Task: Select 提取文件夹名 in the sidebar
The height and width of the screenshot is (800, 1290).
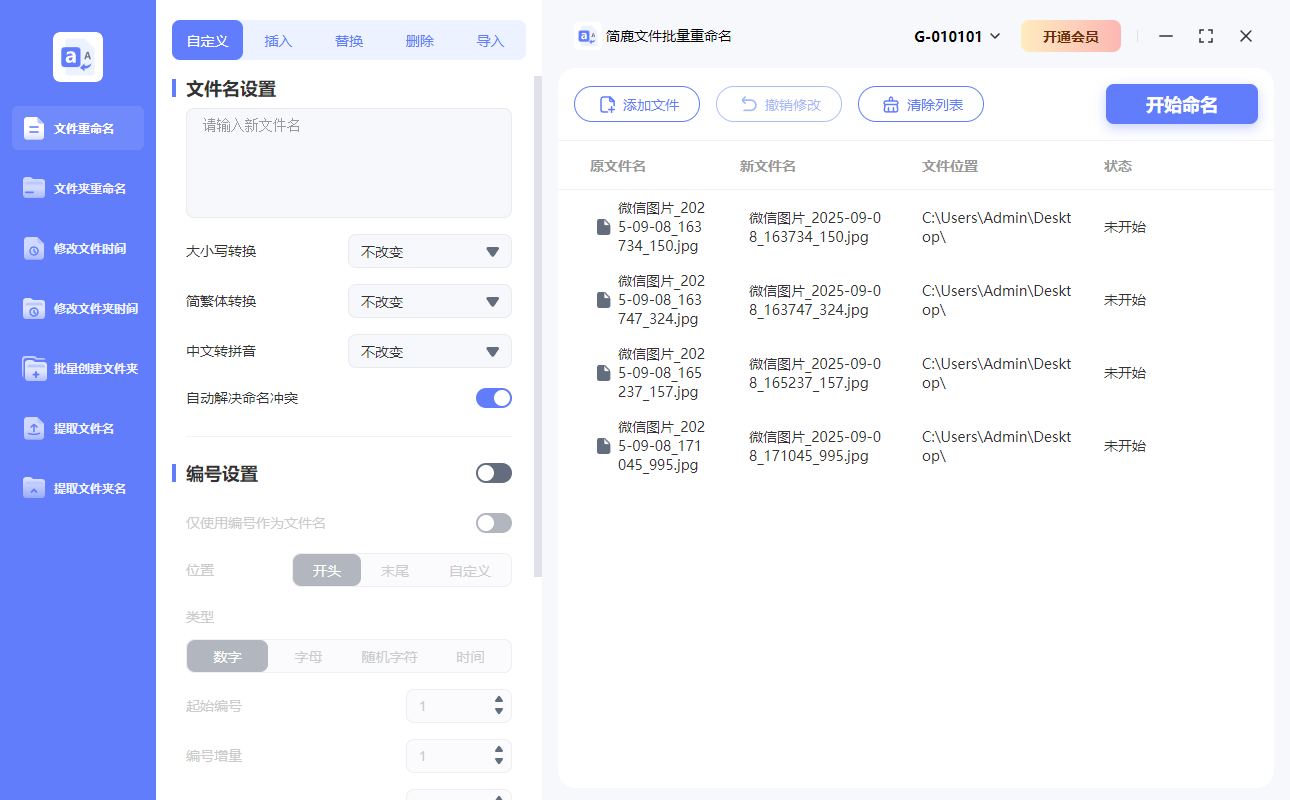Action: point(77,488)
